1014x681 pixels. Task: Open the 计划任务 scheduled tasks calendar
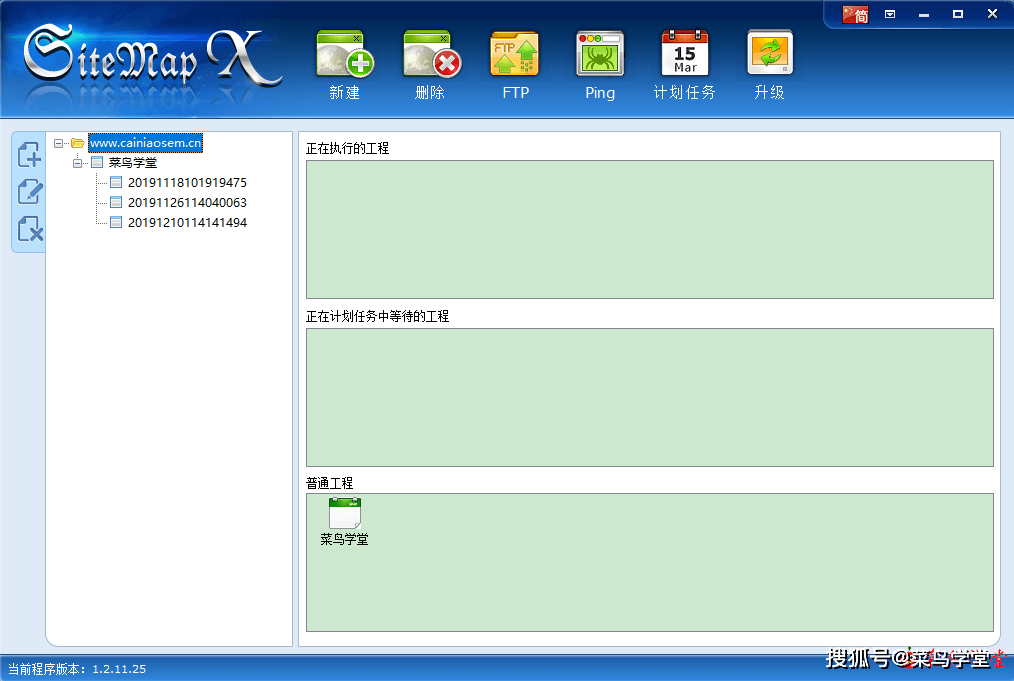point(685,54)
